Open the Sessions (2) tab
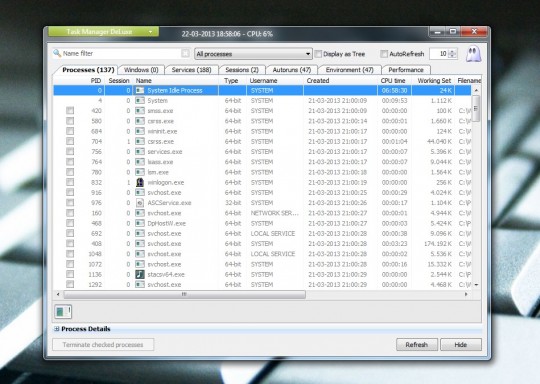The width and height of the screenshot is (540, 384). (242, 70)
